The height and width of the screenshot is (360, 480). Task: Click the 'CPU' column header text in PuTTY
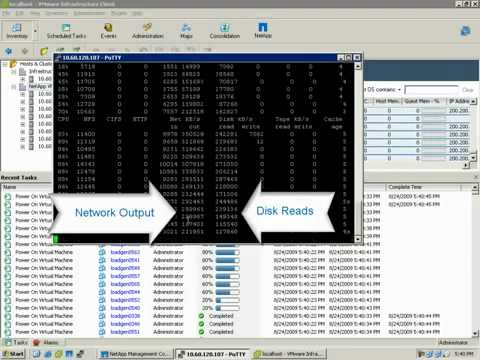pyautogui.click(x=63, y=119)
